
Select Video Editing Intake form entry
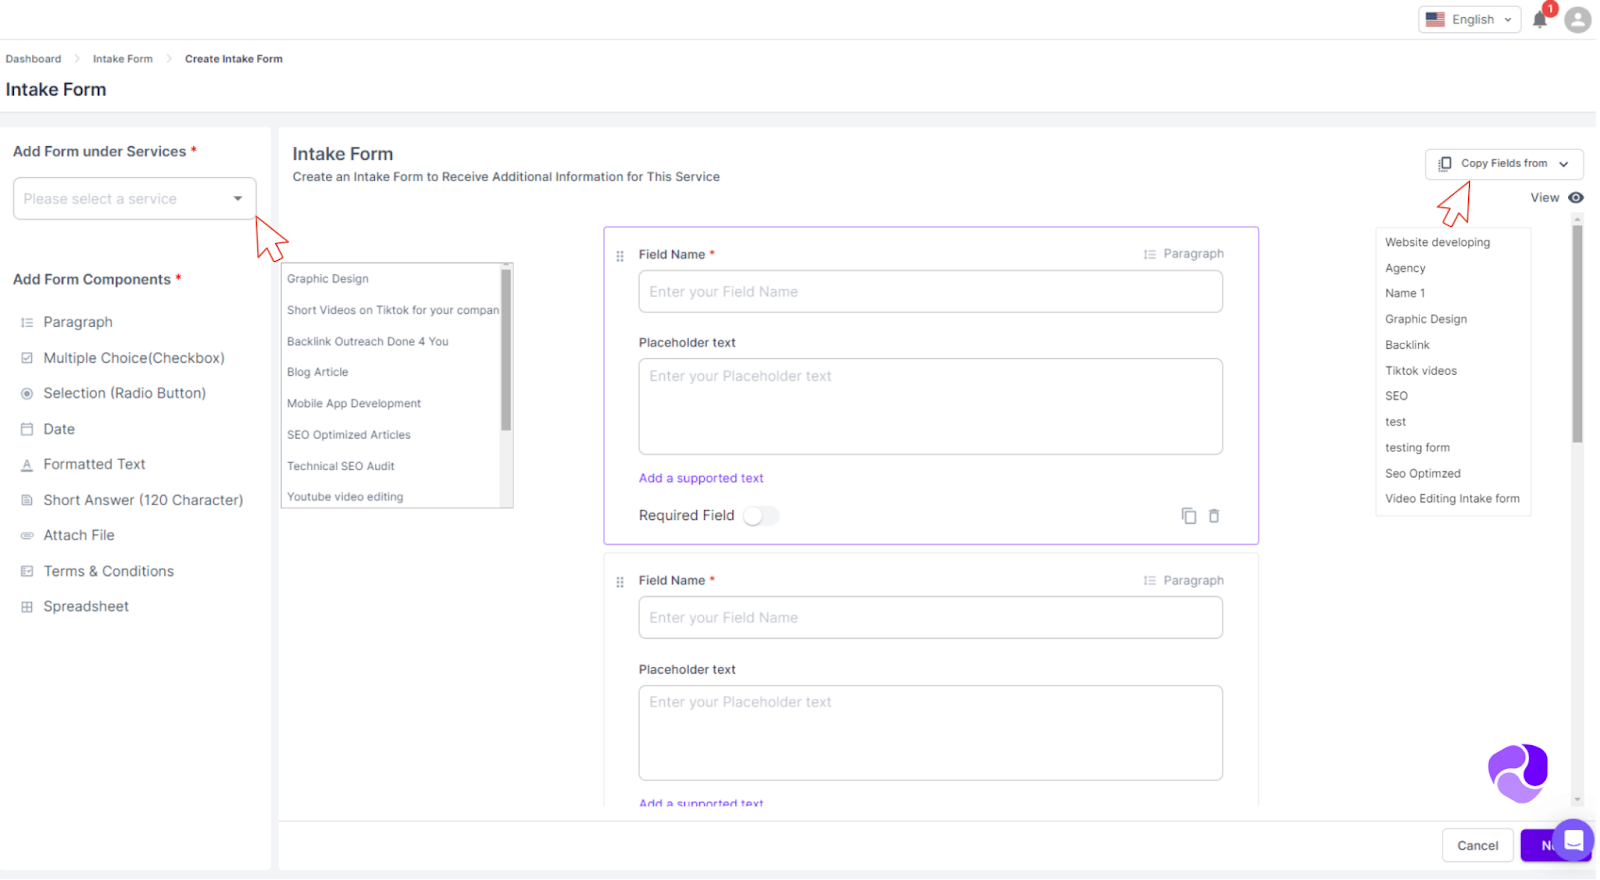pyautogui.click(x=1452, y=499)
